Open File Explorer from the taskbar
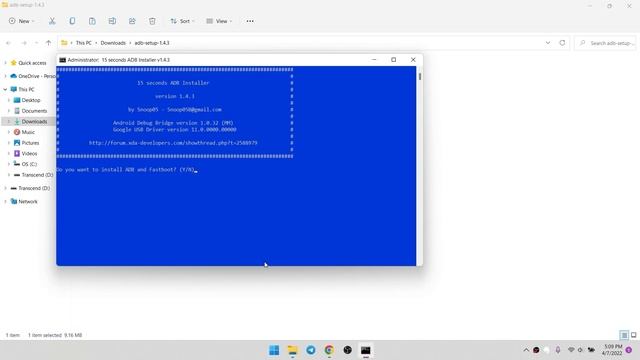Screen dimensions: 640x360 (x=293, y=350)
